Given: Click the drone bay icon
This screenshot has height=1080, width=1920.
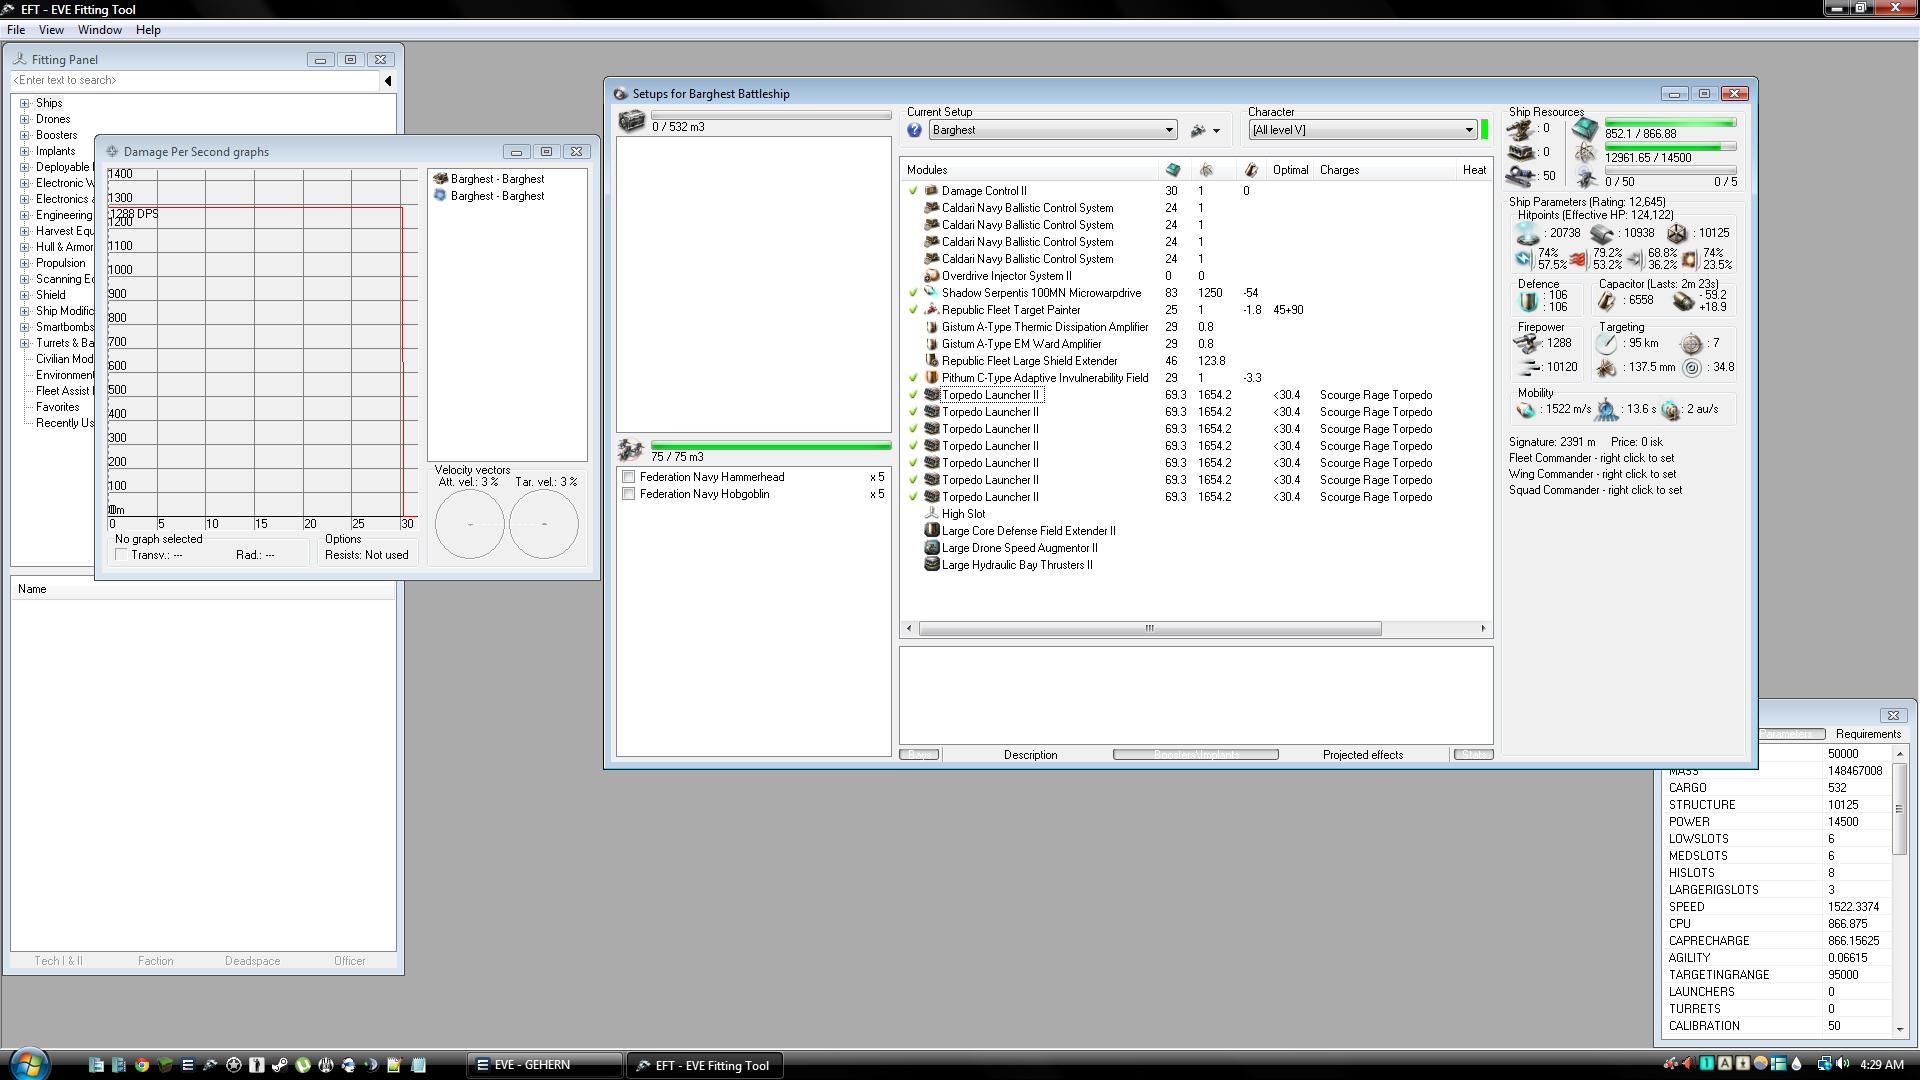Looking at the screenshot, I should point(631,450).
